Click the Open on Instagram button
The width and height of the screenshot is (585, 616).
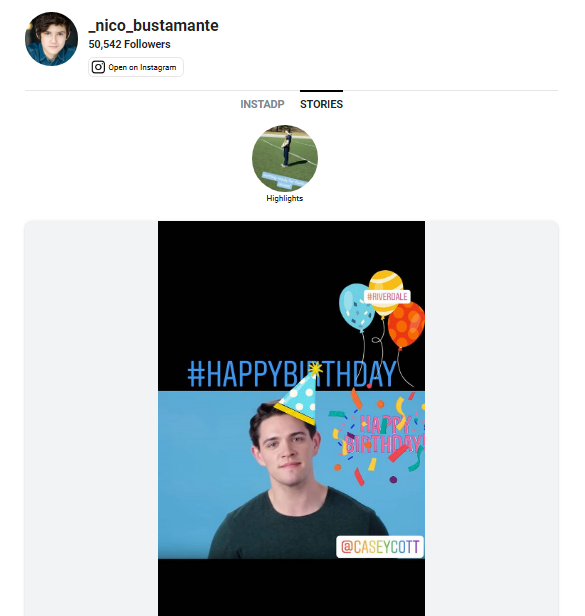(x=136, y=67)
